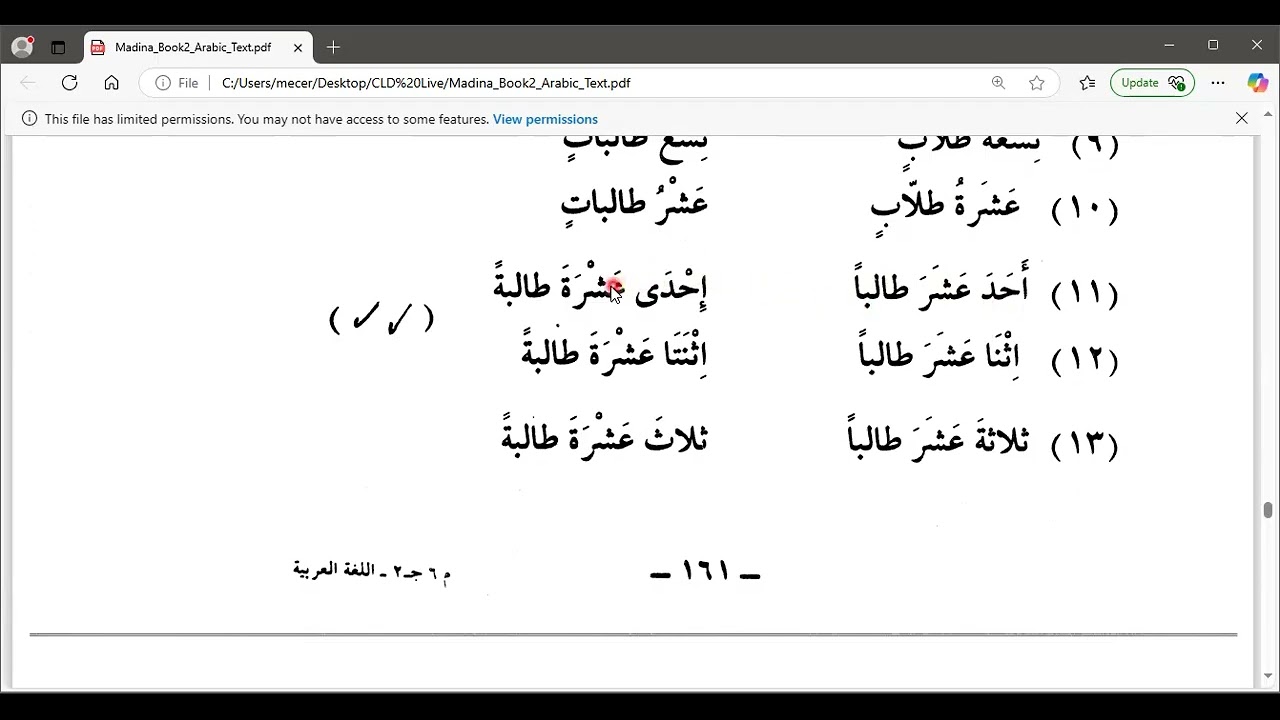Click the text ثلاثَ عَشْرَةَ طالبةً
Image resolution: width=1280 pixels, height=720 pixels.
point(605,436)
